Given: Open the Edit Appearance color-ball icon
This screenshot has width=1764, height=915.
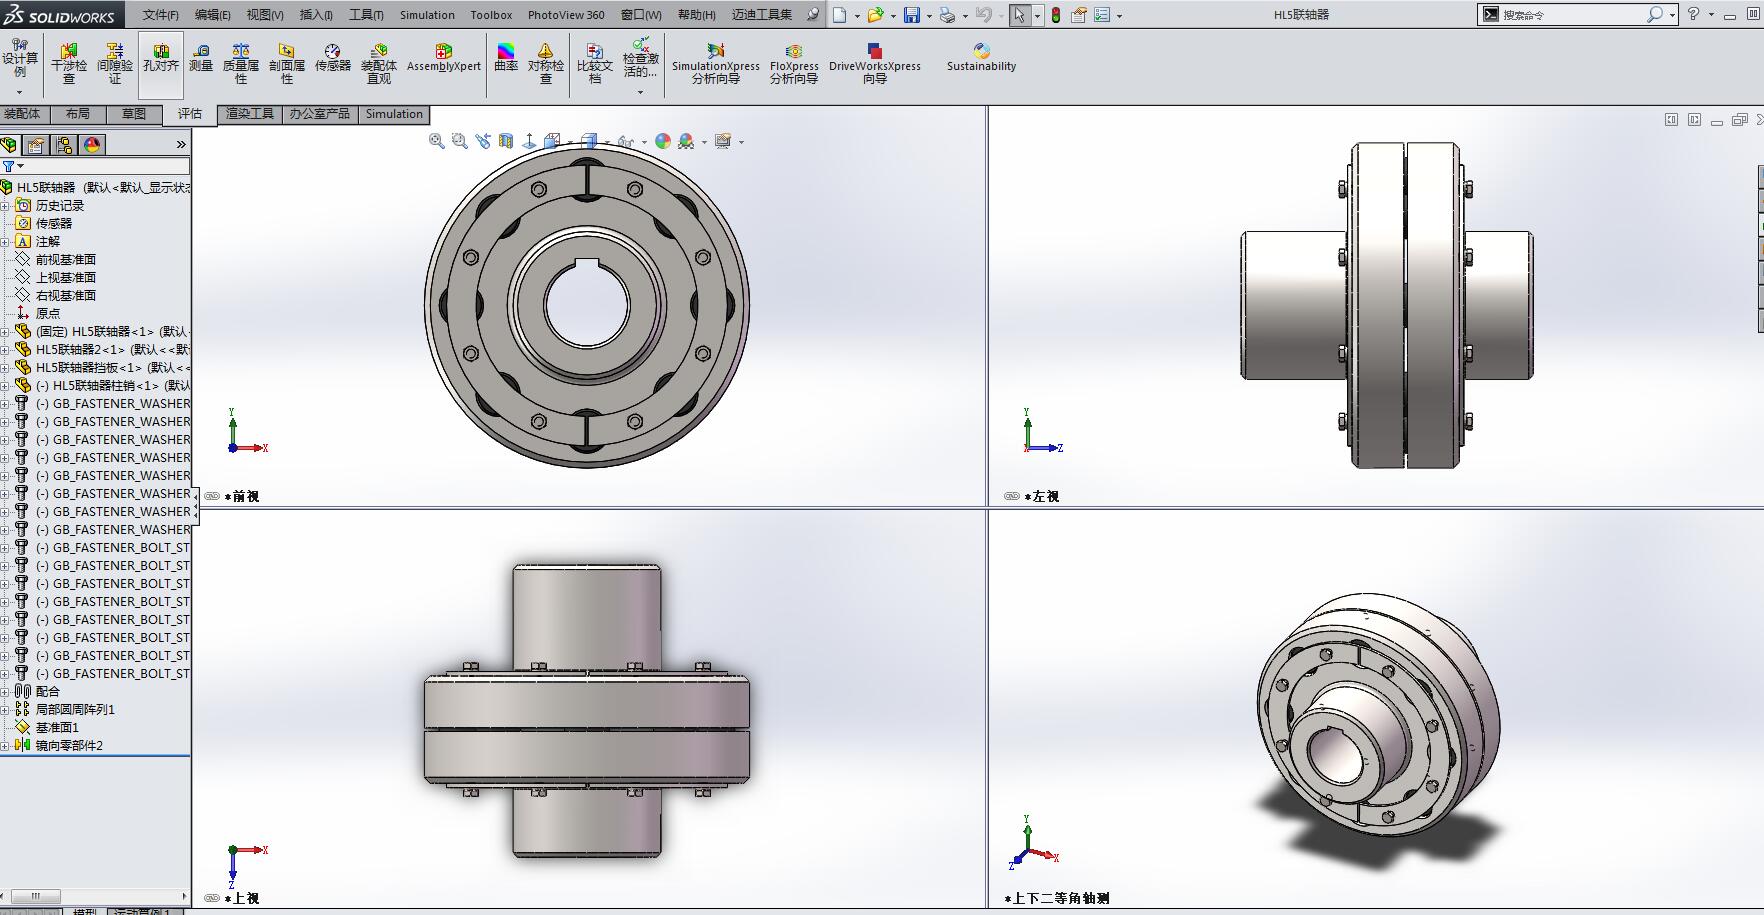Looking at the screenshot, I should click(x=663, y=141).
